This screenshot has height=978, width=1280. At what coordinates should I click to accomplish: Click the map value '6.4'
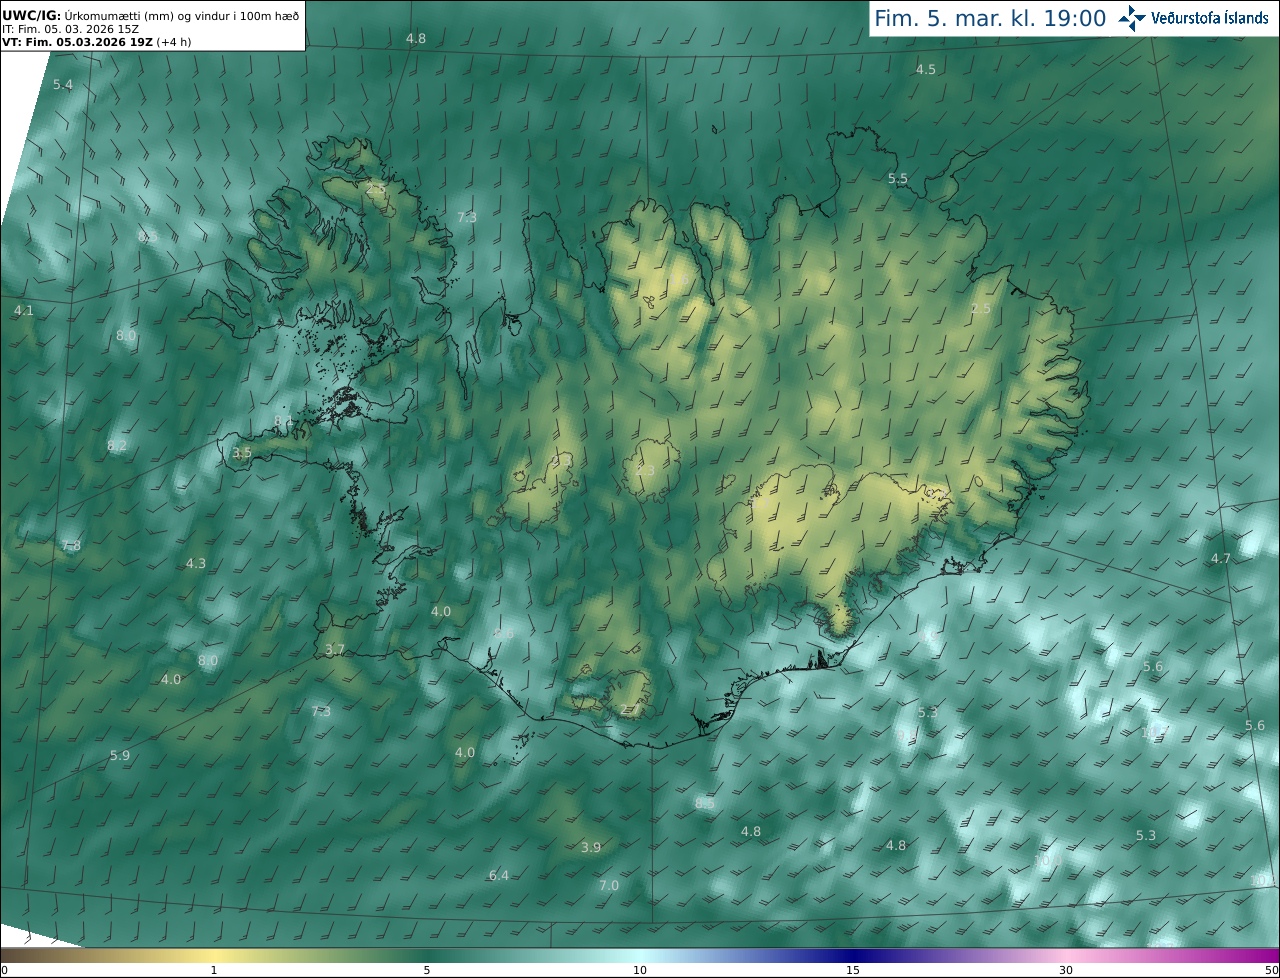click(499, 875)
